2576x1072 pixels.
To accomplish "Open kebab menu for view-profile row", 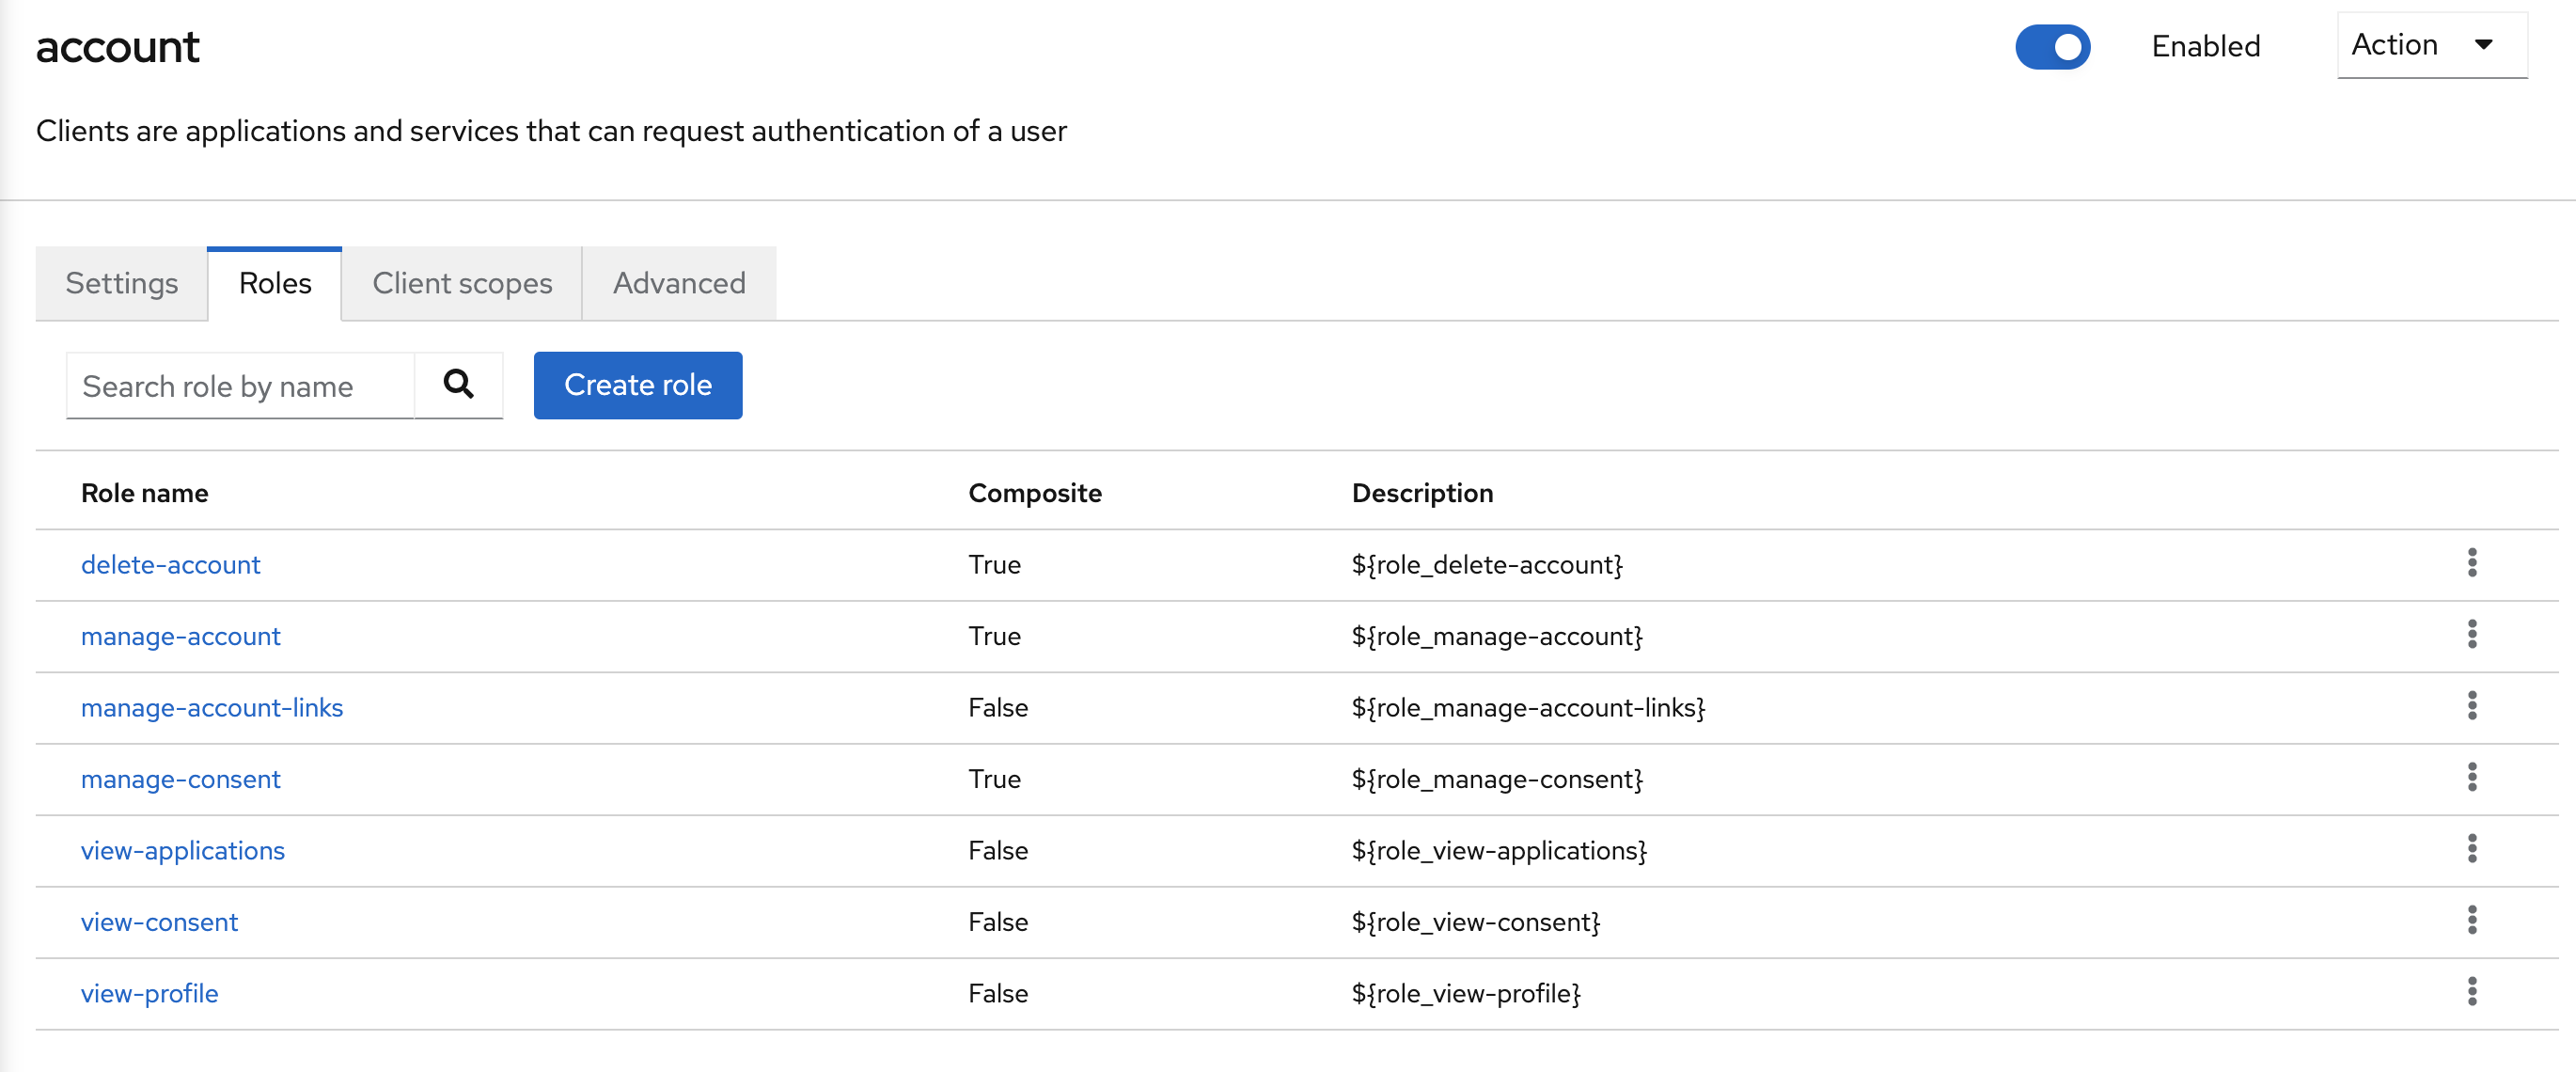I will coord(2472,992).
